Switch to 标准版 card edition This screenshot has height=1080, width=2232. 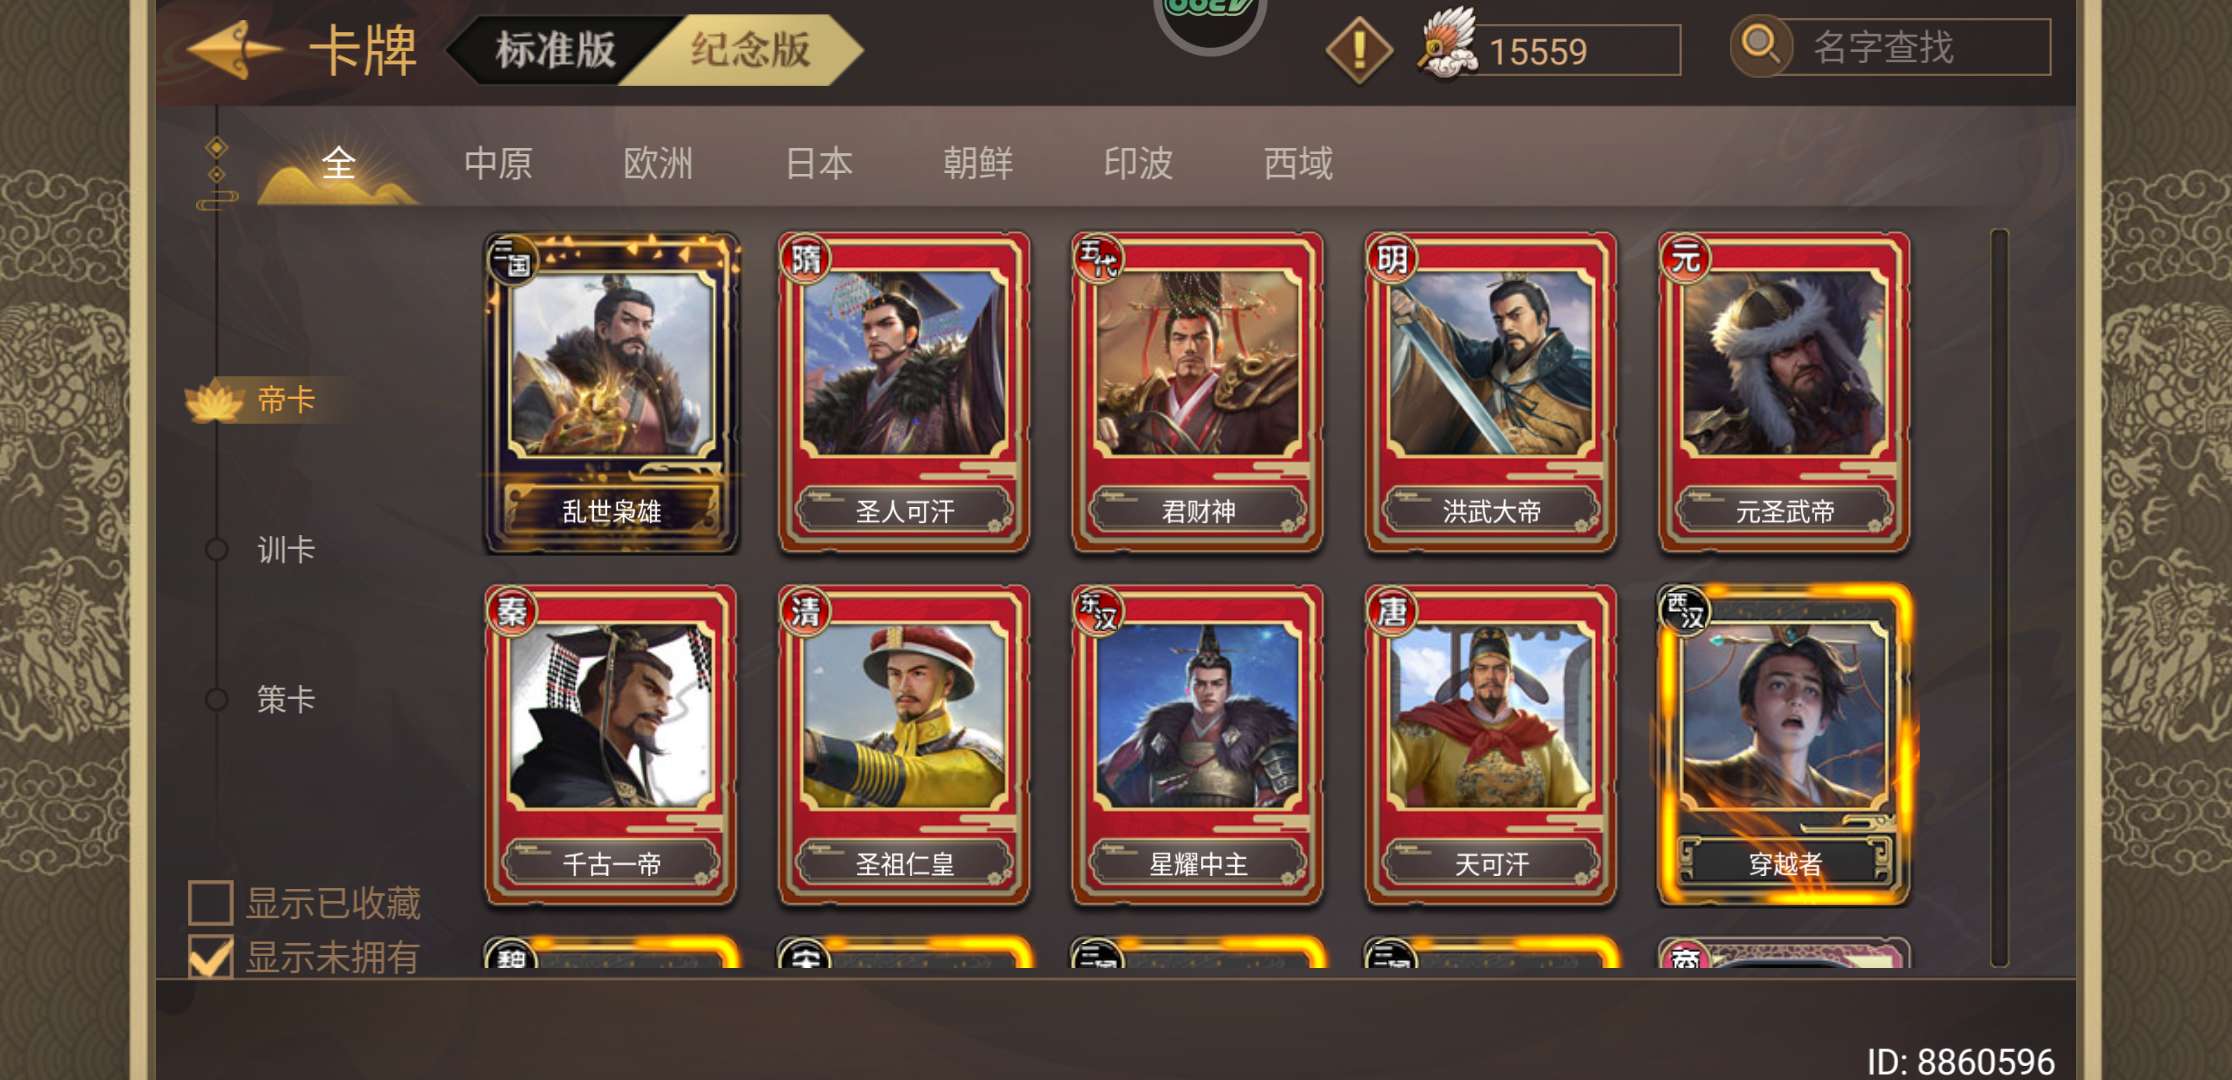(556, 50)
